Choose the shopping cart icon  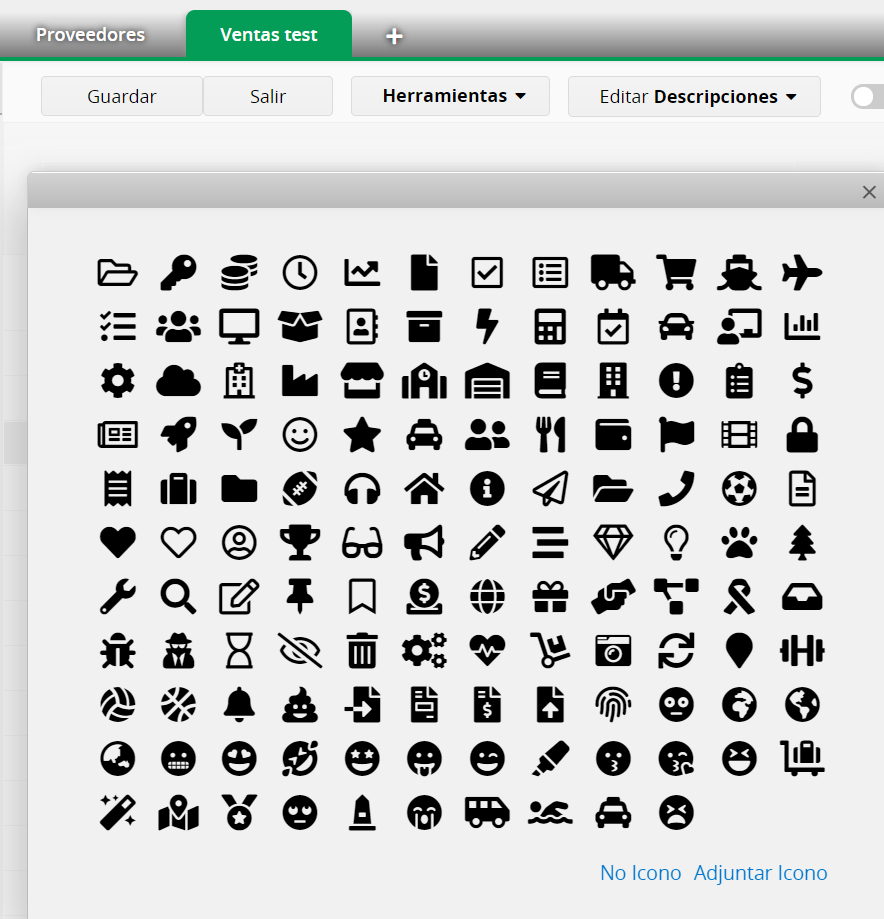click(x=676, y=272)
